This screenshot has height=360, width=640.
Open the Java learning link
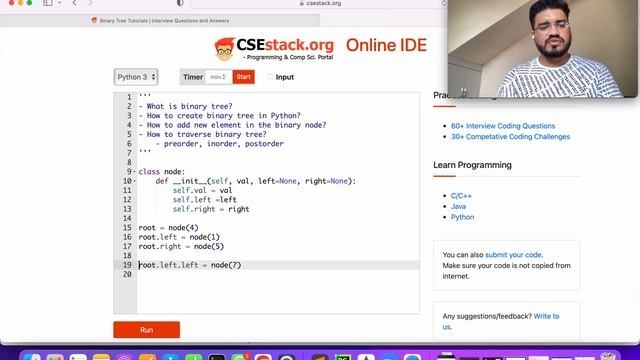pyautogui.click(x=458, y=207)
